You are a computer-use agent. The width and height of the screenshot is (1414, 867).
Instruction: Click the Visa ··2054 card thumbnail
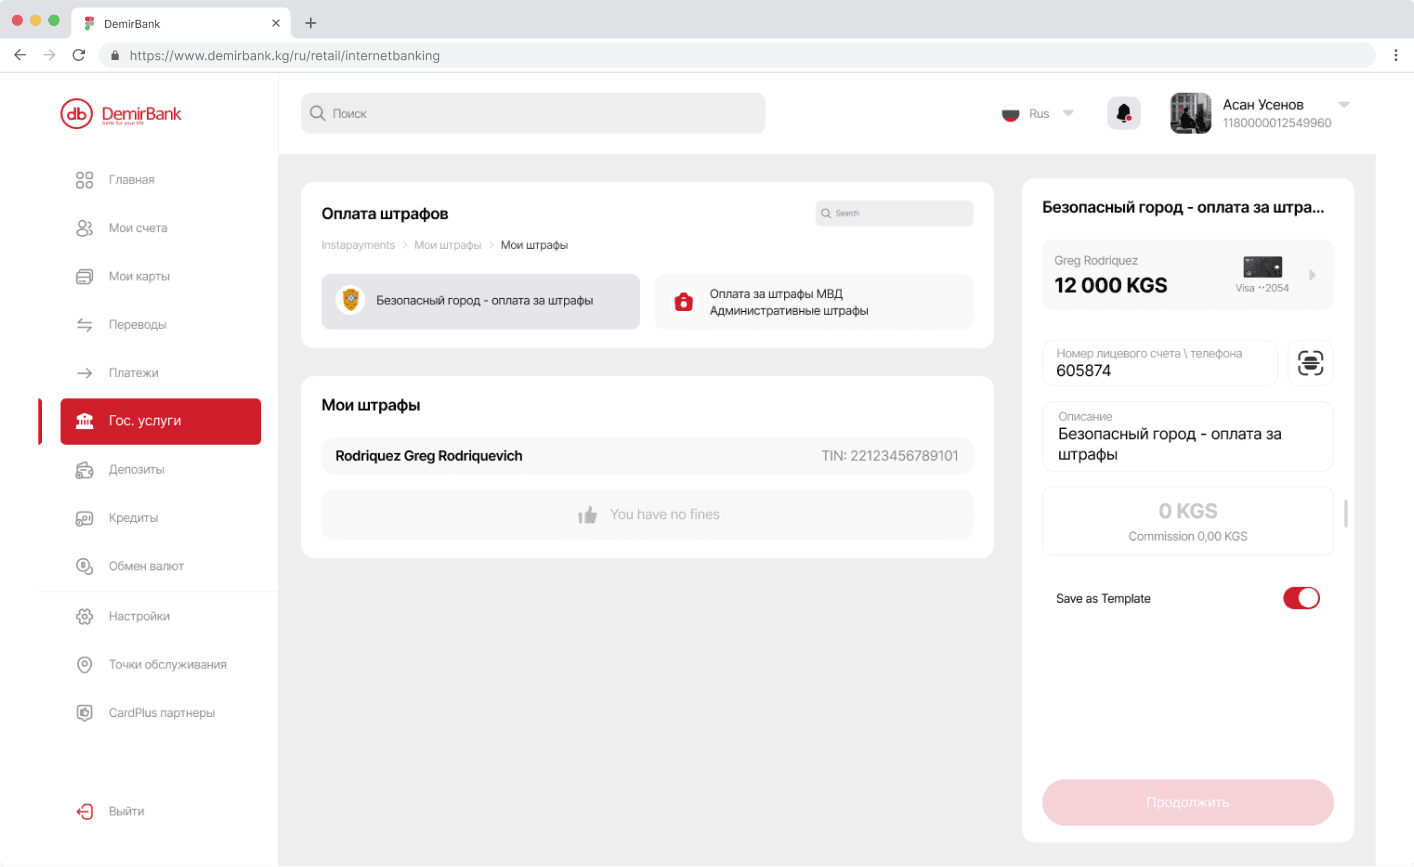tap(1263, 267)
